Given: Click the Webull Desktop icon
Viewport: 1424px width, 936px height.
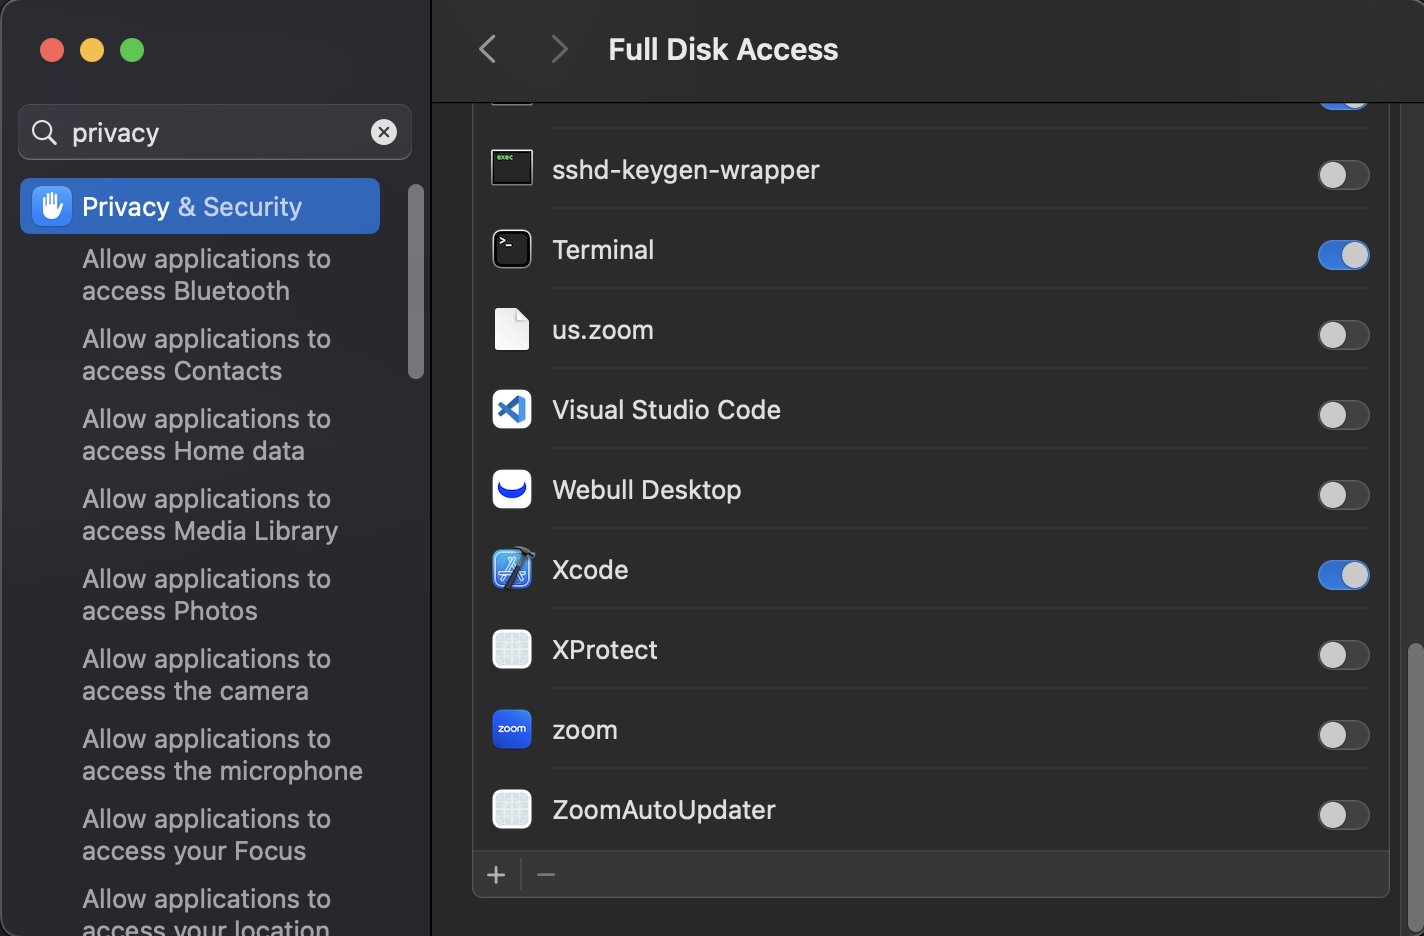Looking at the screenshot, I should tap(512, 489).
